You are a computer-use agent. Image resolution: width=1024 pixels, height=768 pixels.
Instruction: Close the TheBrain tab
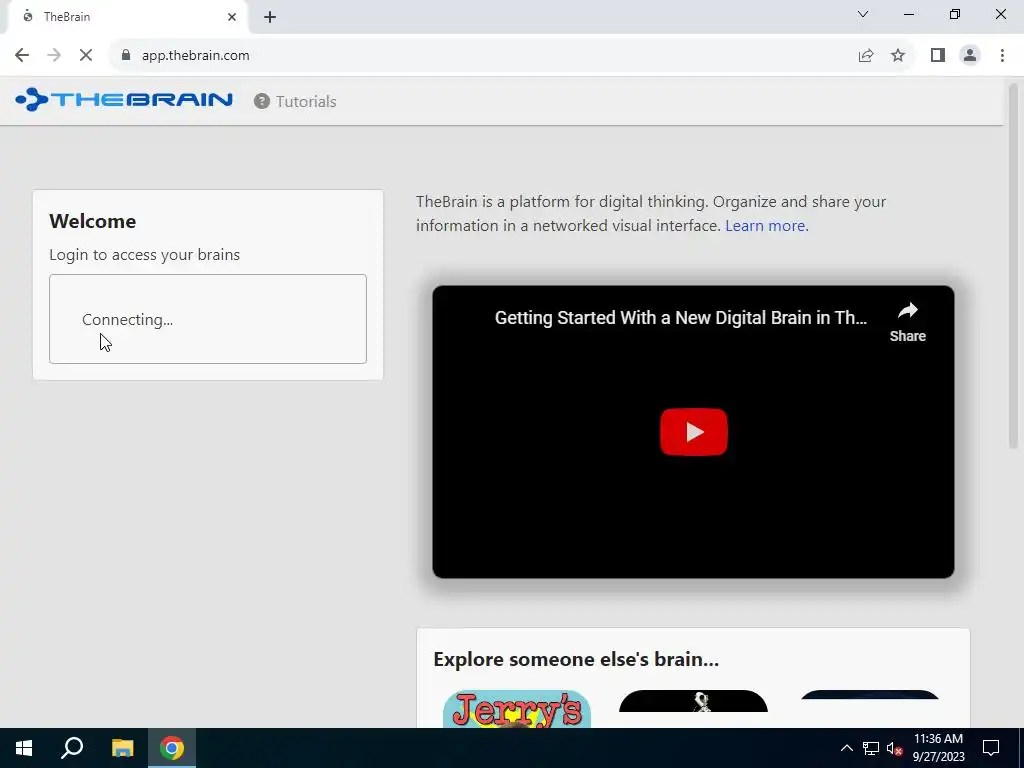click(x=232, y=17)
